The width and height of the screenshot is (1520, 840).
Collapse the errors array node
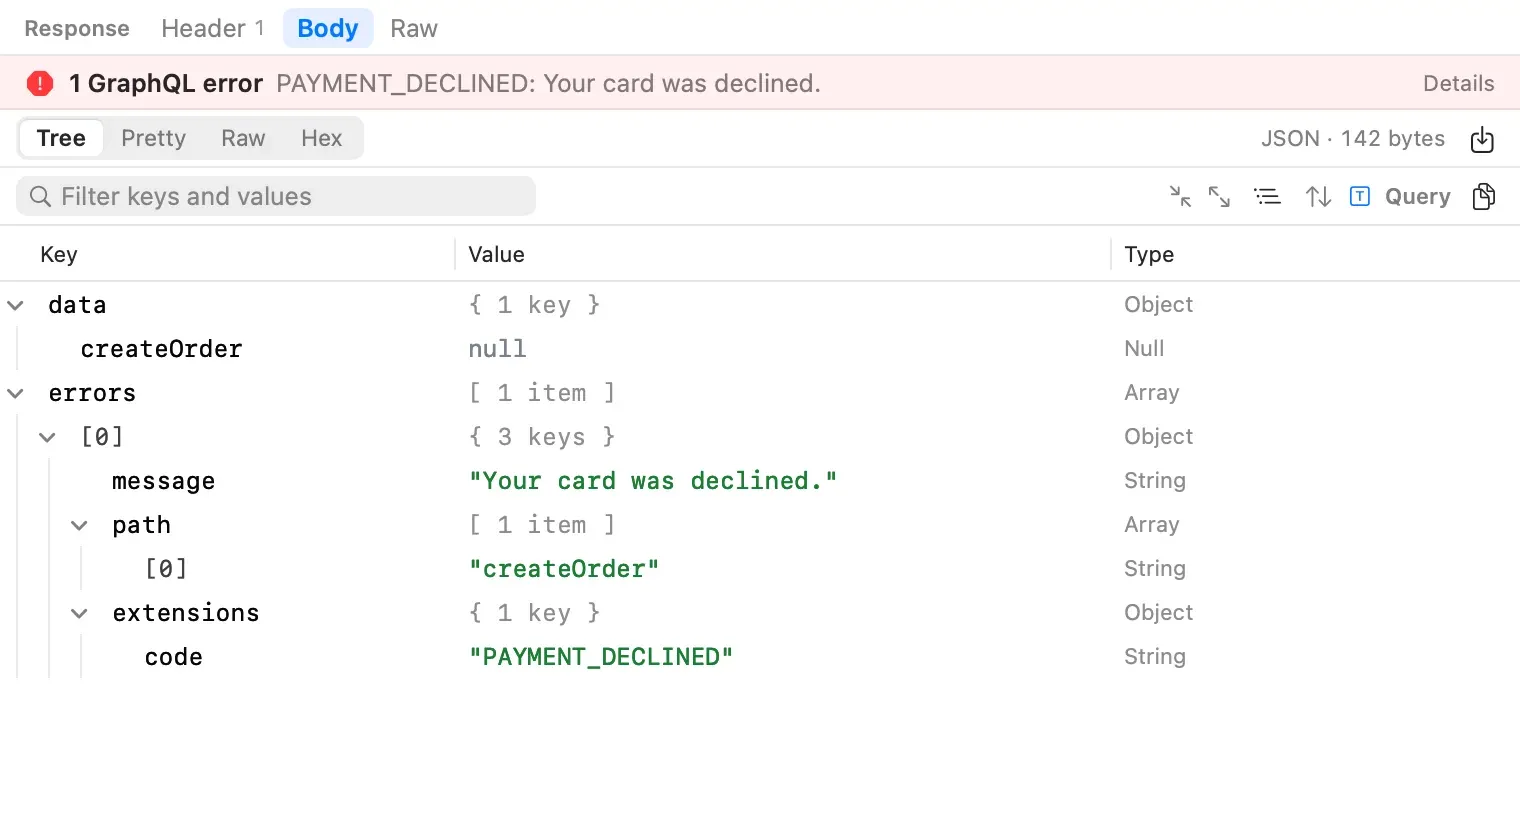[x=15, y=393]
